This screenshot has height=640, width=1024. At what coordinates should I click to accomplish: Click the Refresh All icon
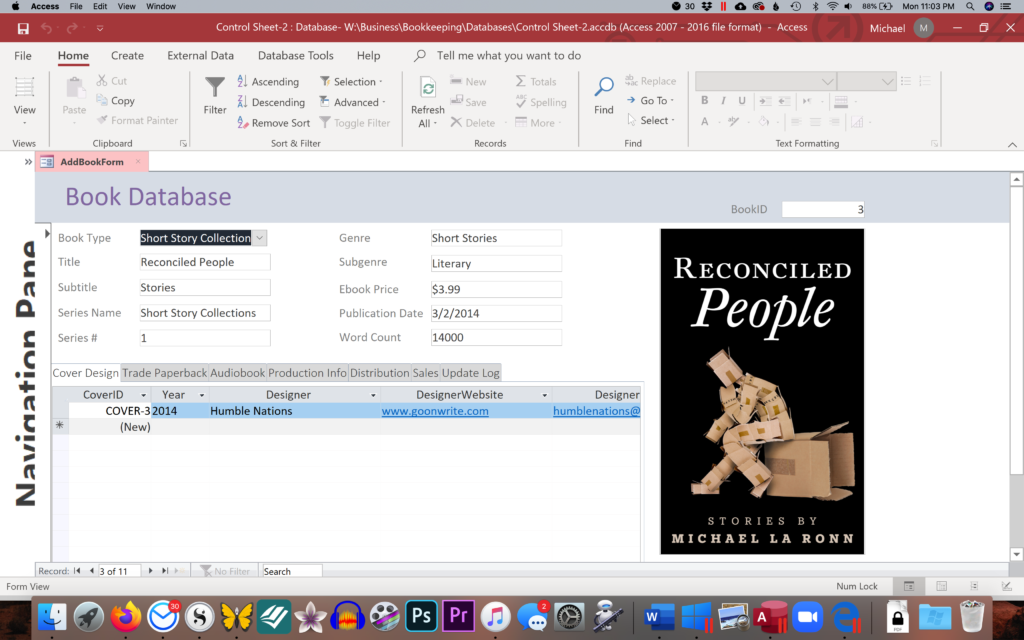[x=428, y=88]
